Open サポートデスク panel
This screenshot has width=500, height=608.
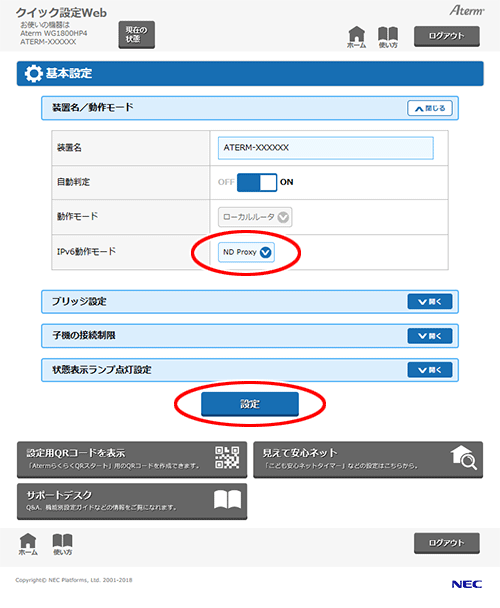(x=132, y=501)
